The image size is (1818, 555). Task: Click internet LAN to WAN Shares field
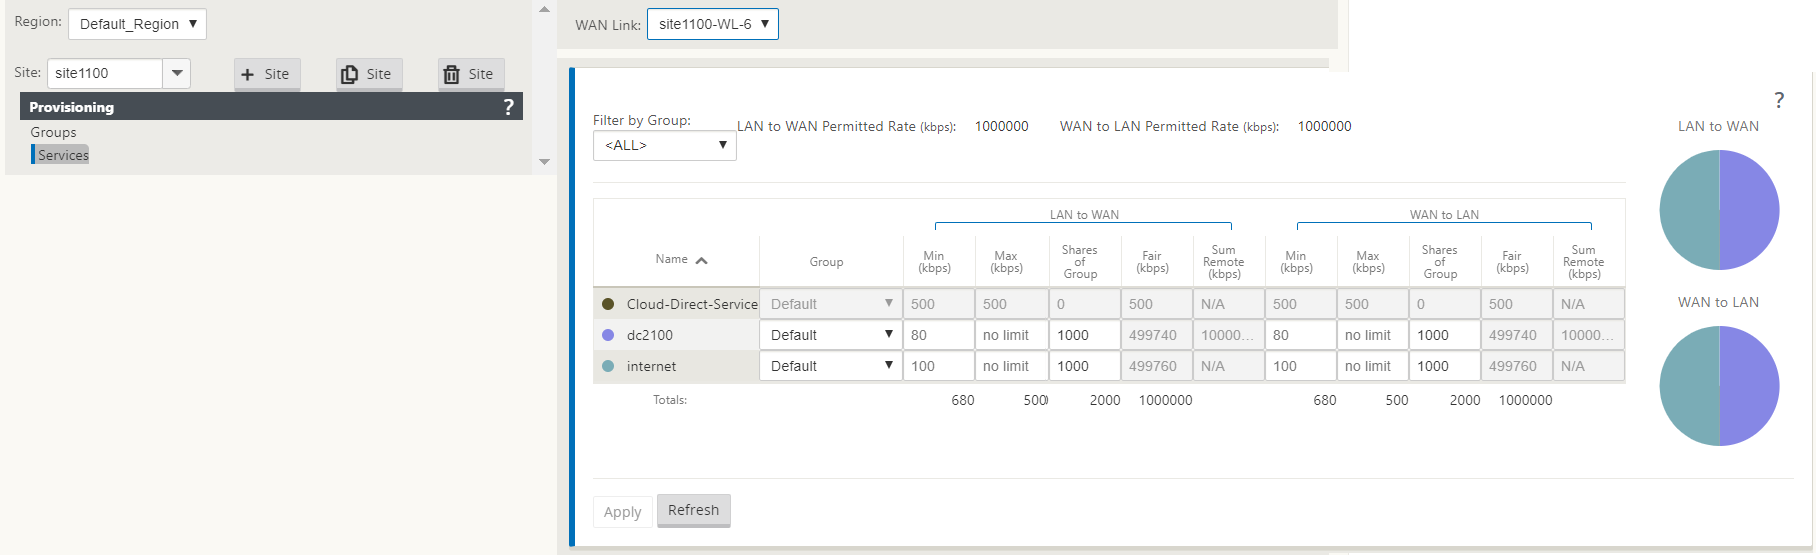1085,366
